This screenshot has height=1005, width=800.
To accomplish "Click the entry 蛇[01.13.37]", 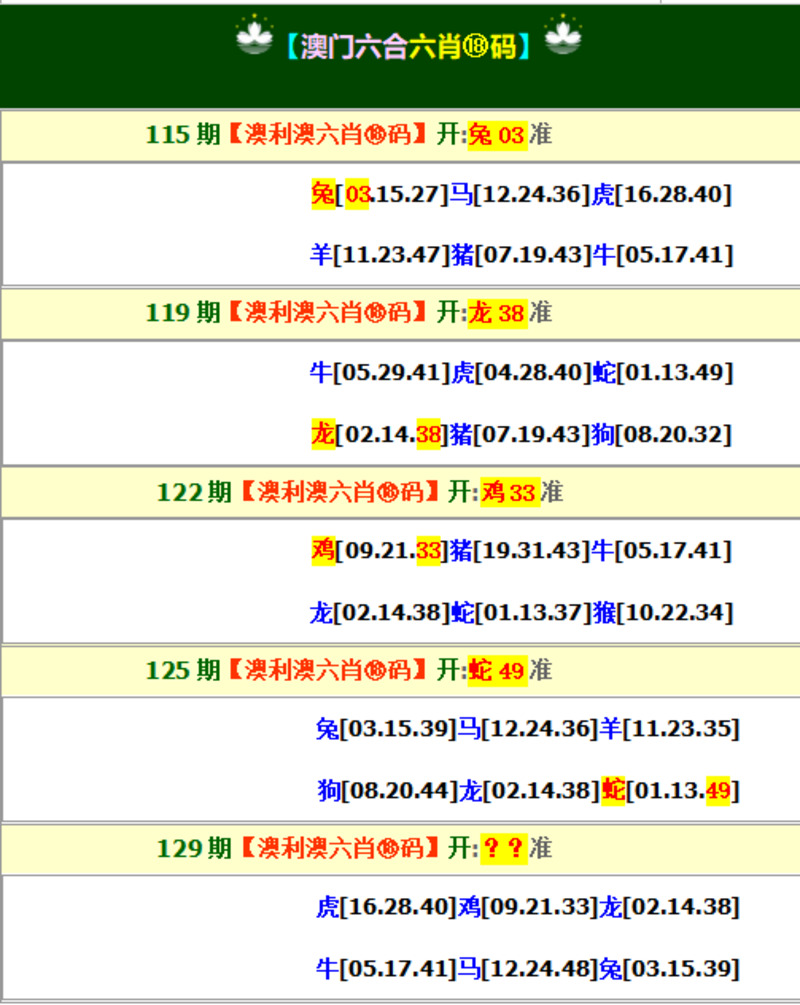I will tap(521, 613).
